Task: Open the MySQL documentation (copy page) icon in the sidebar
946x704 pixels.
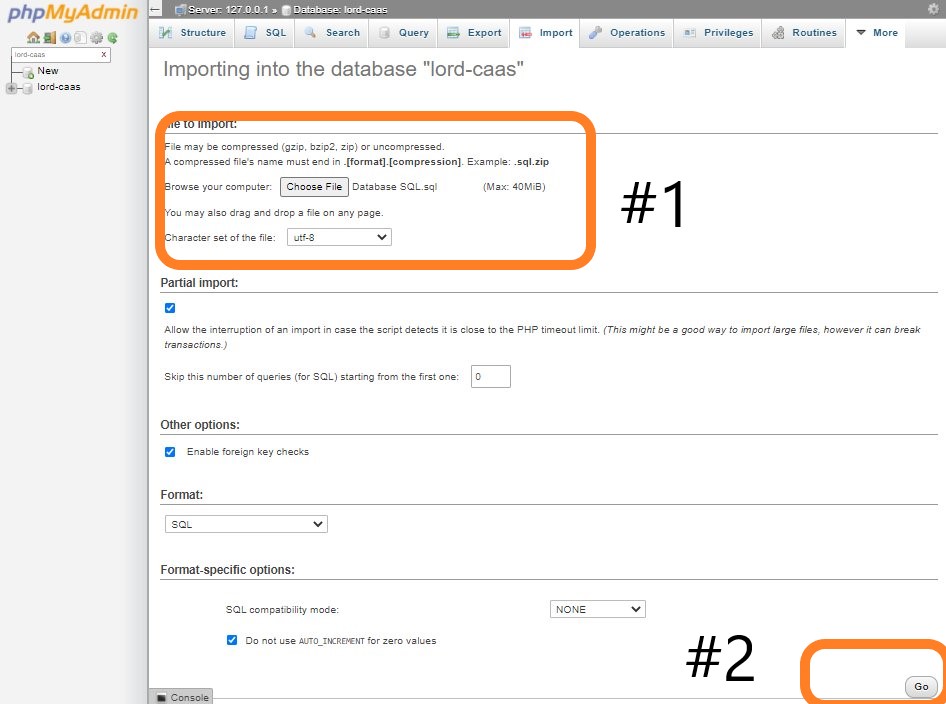Action: coord(81,38)
